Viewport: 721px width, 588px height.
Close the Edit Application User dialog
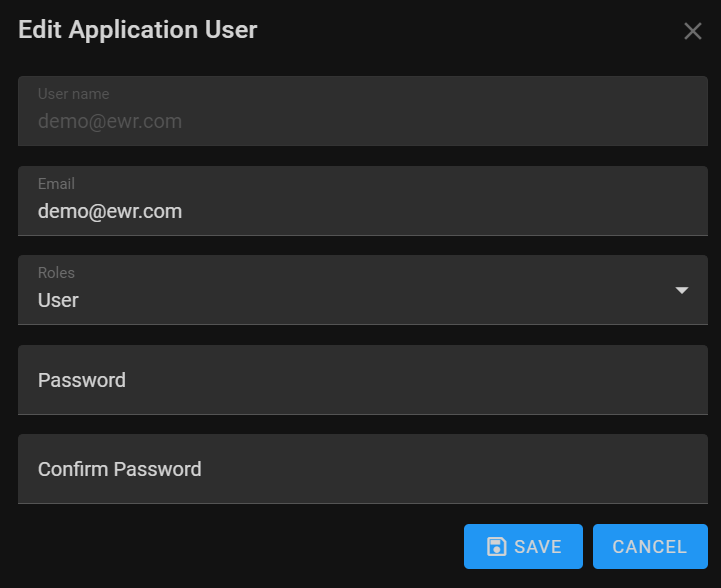point(692,31)
